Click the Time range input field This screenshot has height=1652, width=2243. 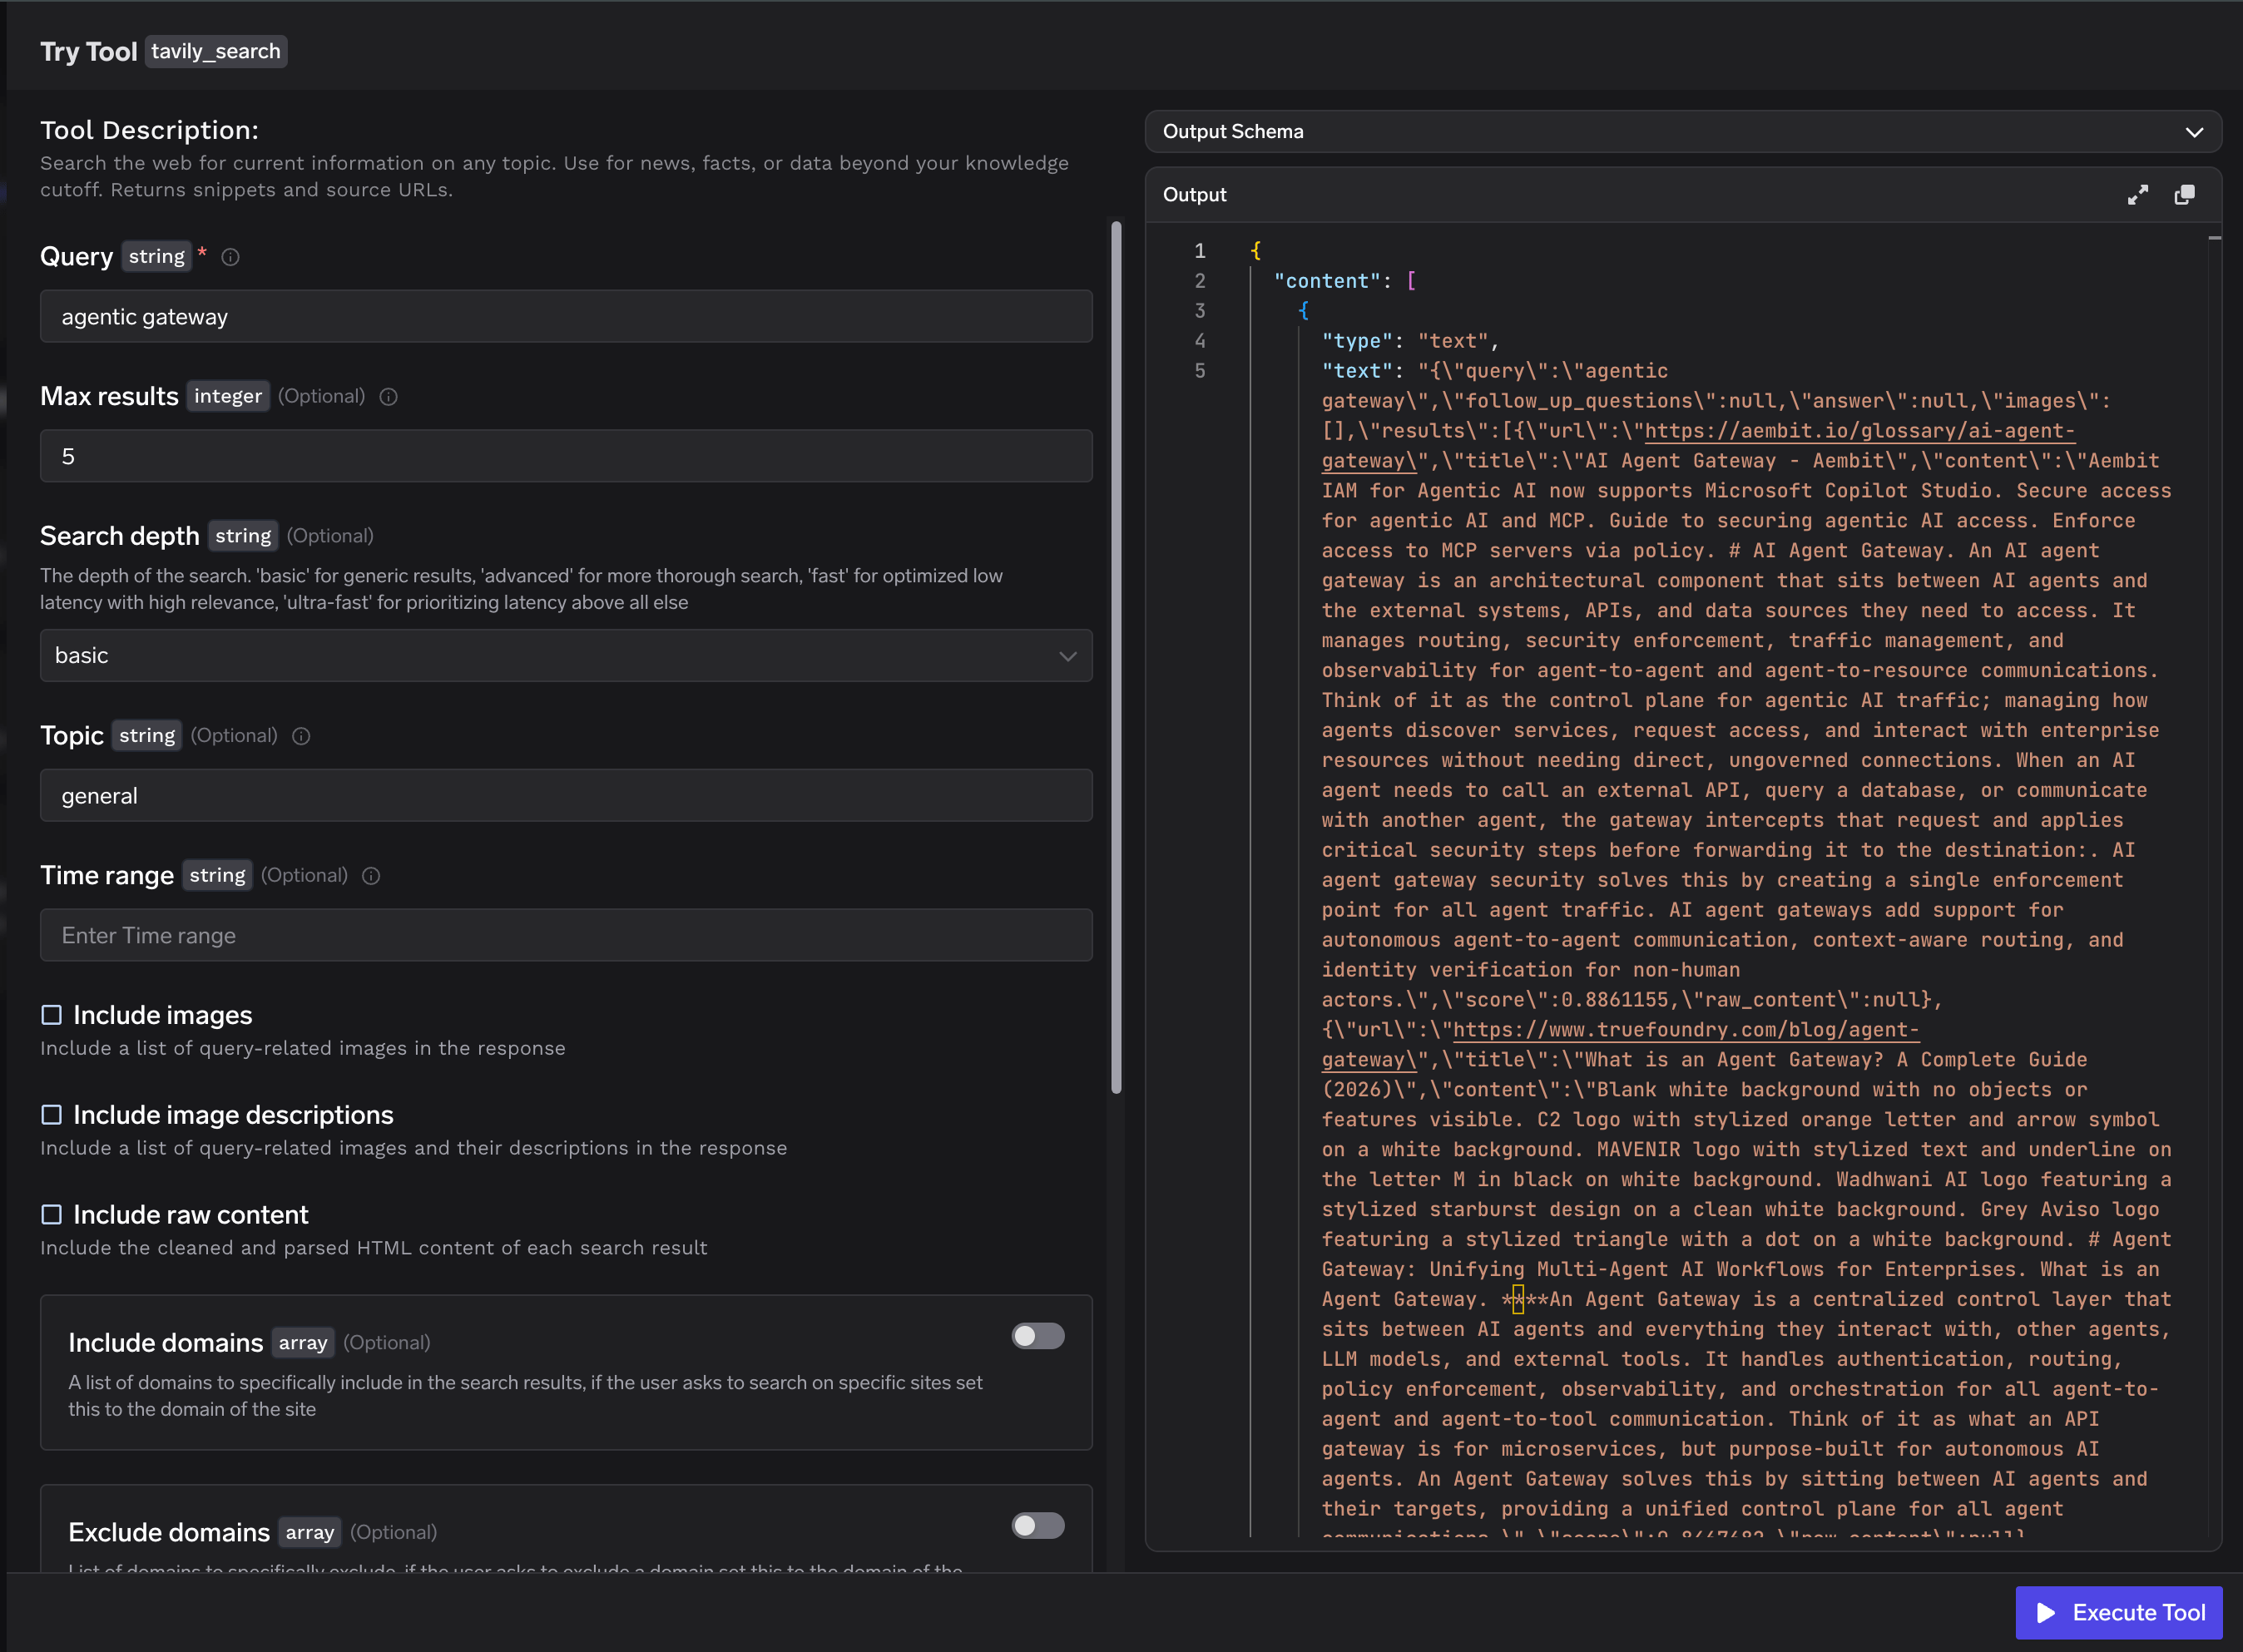click(566, 936)
